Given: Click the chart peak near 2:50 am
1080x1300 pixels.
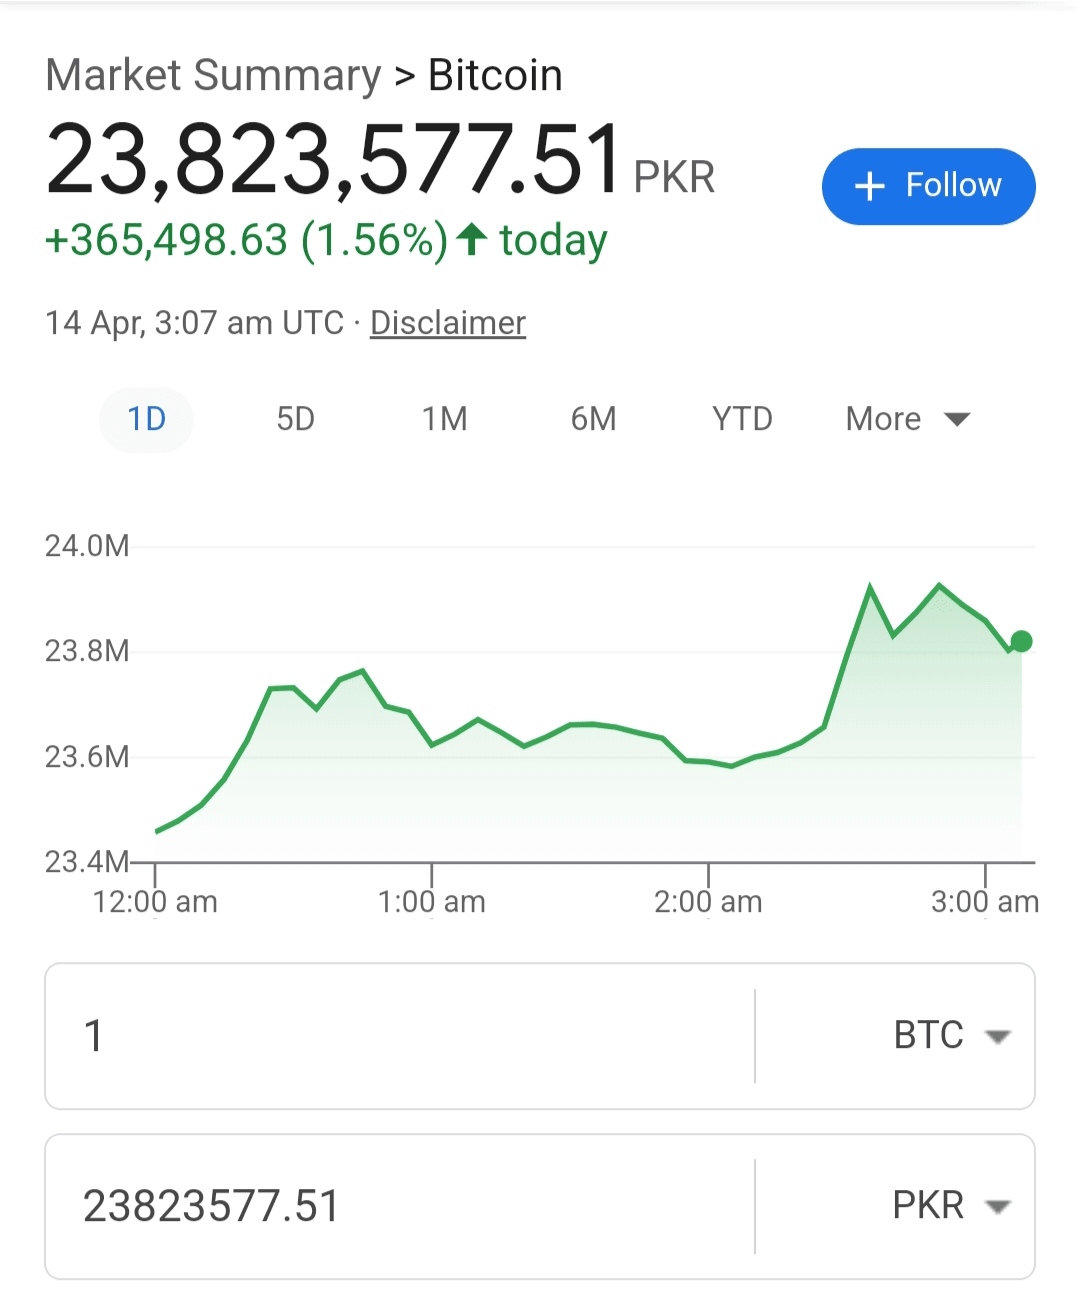Looking at the screenshot, I should [x=939, y=584].
